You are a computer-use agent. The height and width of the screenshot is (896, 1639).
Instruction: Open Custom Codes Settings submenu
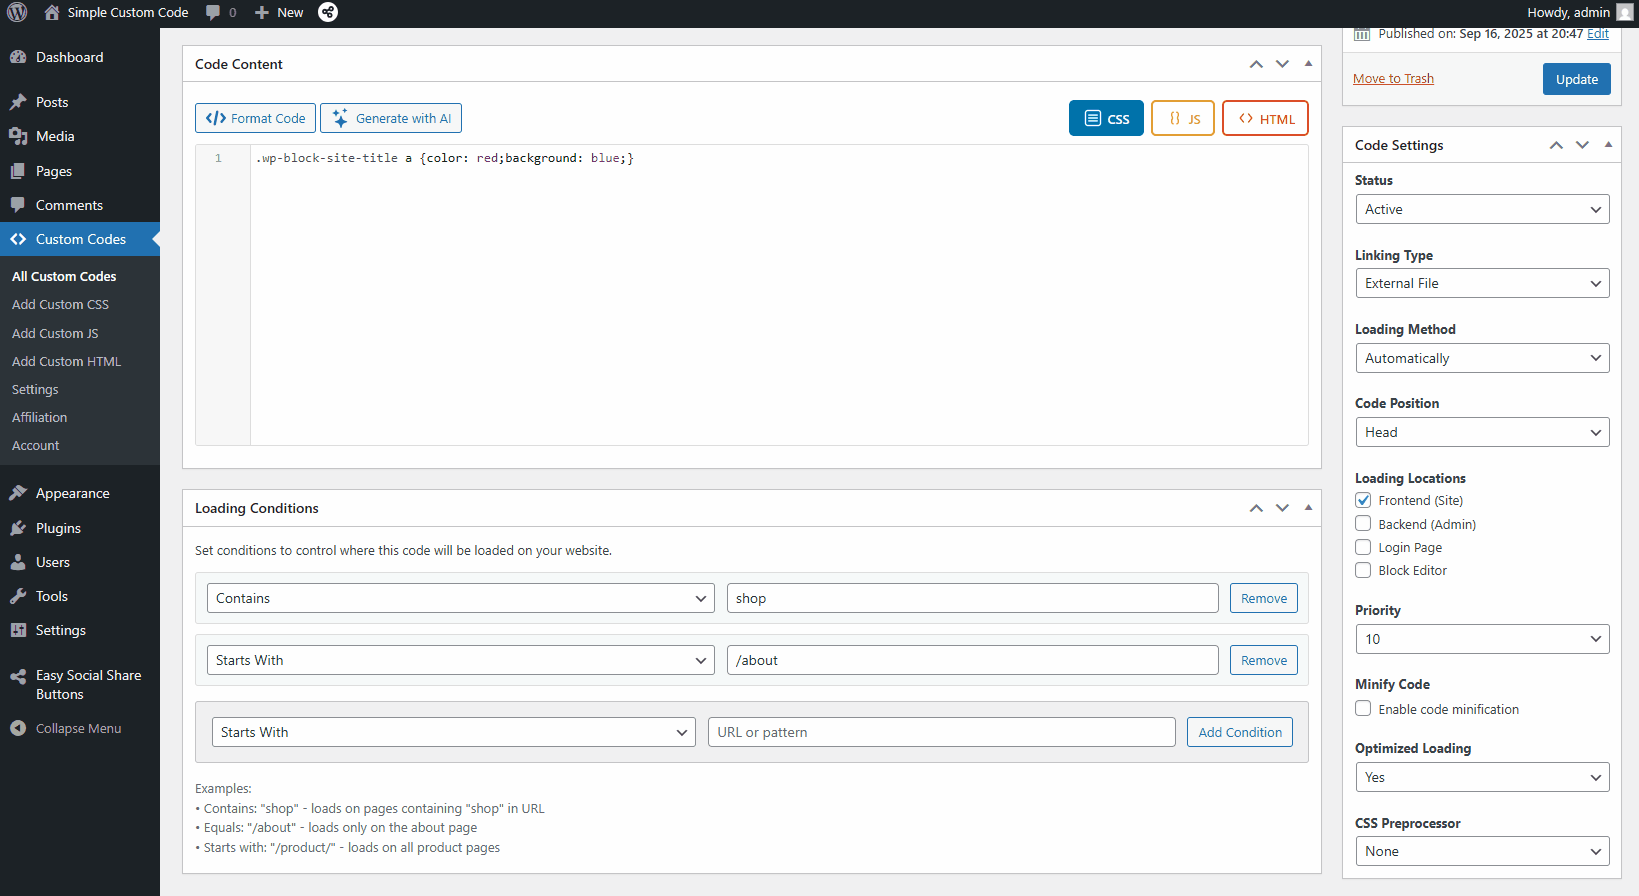coord(35,389)
